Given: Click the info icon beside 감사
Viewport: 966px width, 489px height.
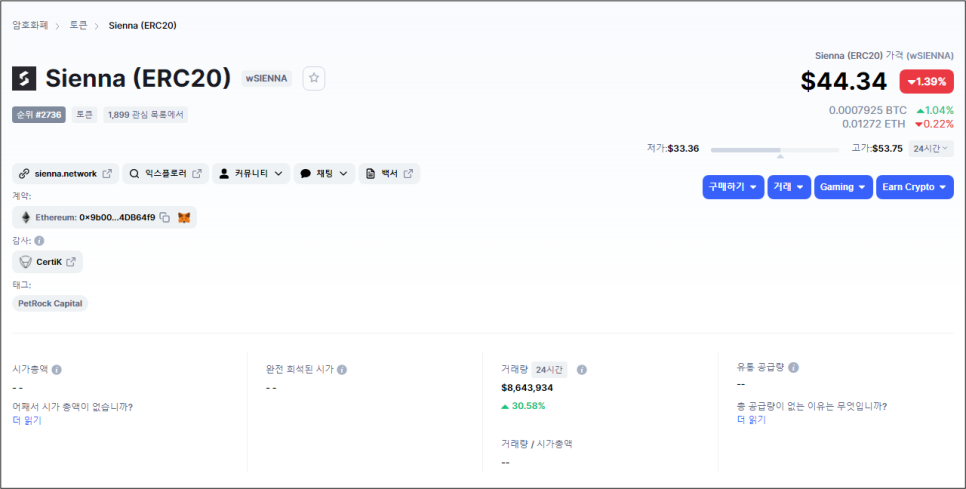Looking at the screenshot, I should point(39,240).
